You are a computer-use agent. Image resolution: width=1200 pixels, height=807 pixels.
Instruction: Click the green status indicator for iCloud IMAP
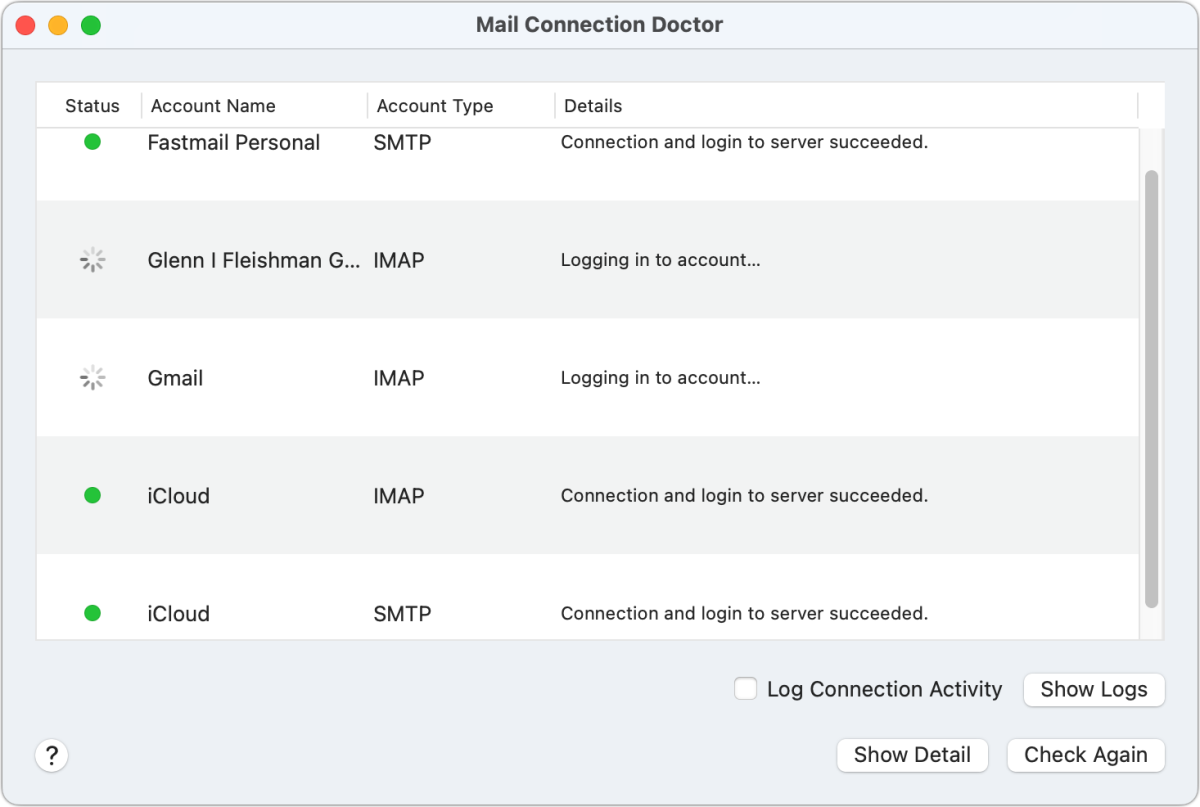click(92, 495)
